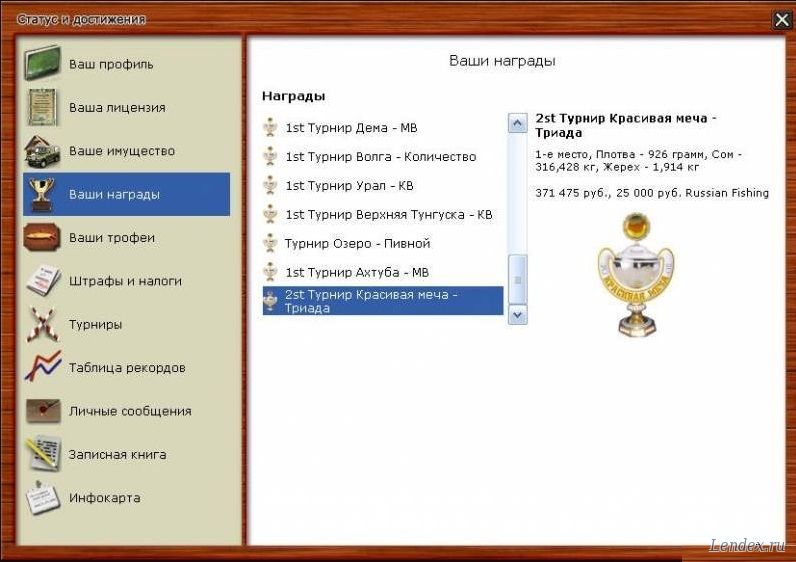Select 1st Турнир Верхняя Тунгуска - КВ

coord(388,214)
